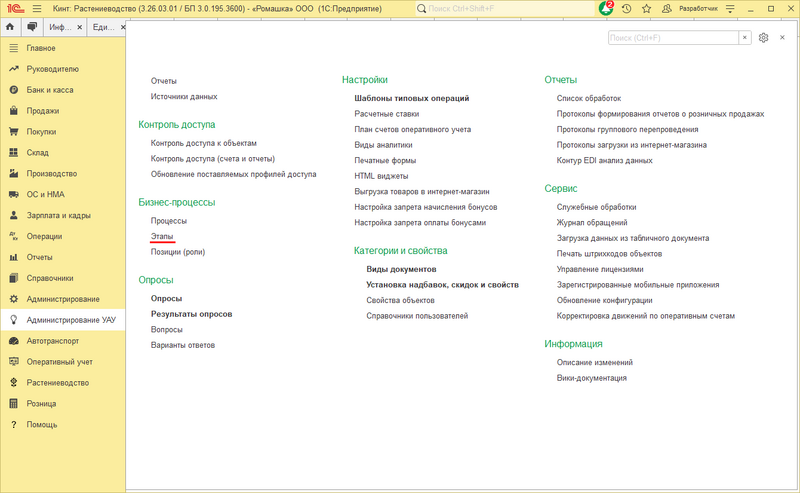Open the service settings lines icon

point(730,9)
